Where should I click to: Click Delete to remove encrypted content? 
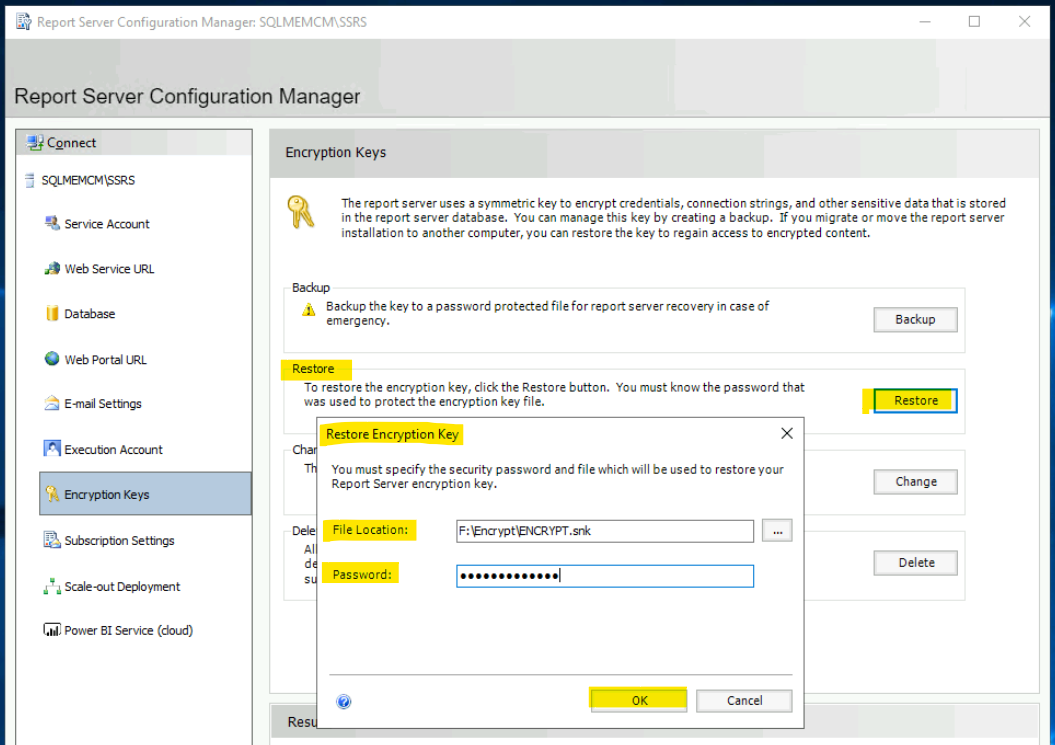[914, 562]
